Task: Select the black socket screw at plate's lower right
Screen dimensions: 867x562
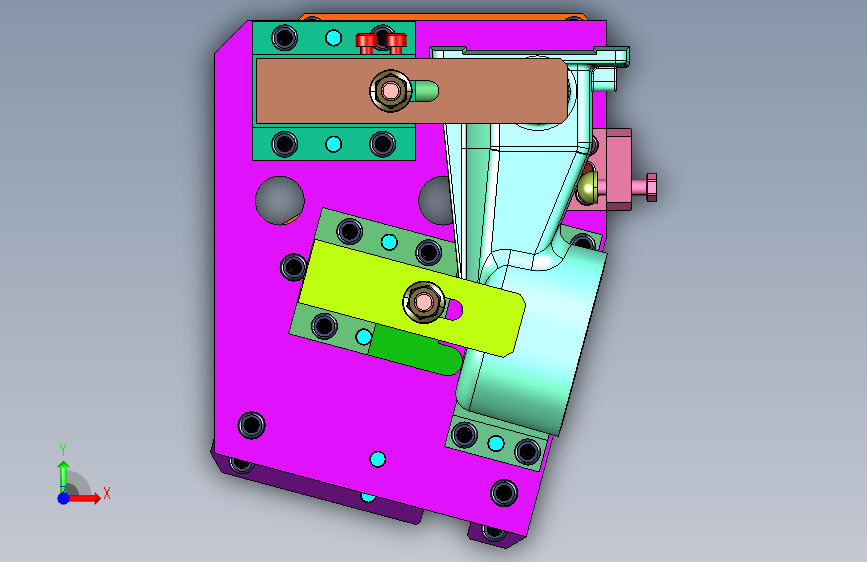Action: coord(504,493)
